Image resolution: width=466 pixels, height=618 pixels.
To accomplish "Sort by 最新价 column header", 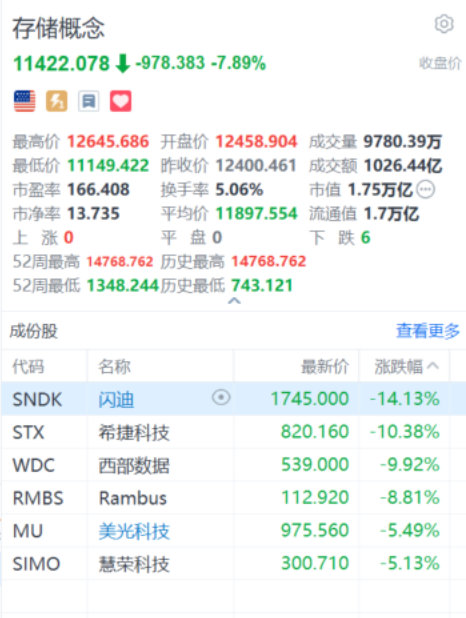I will click(x=325, y=367).
